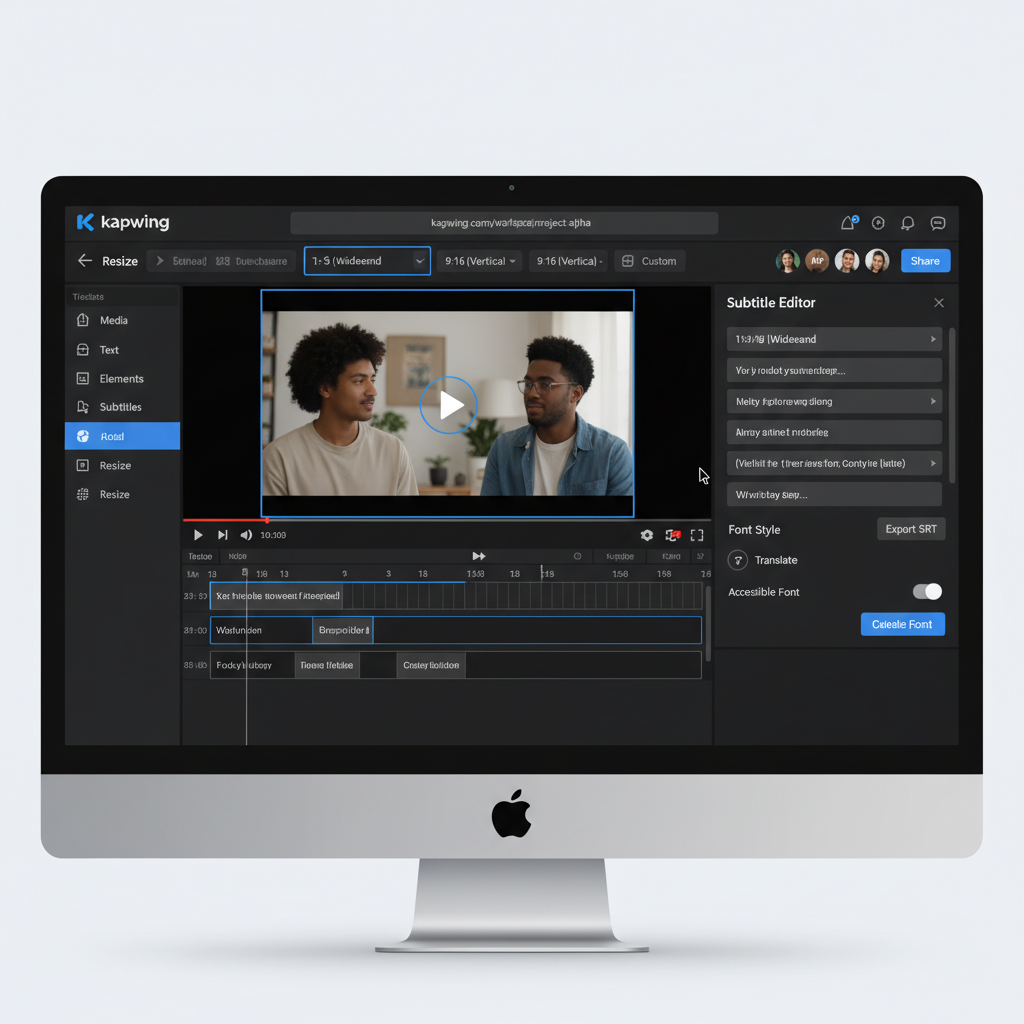Click the top subtitle track clip
This screenshot has width=1024, height=1024.
[277, 596]
